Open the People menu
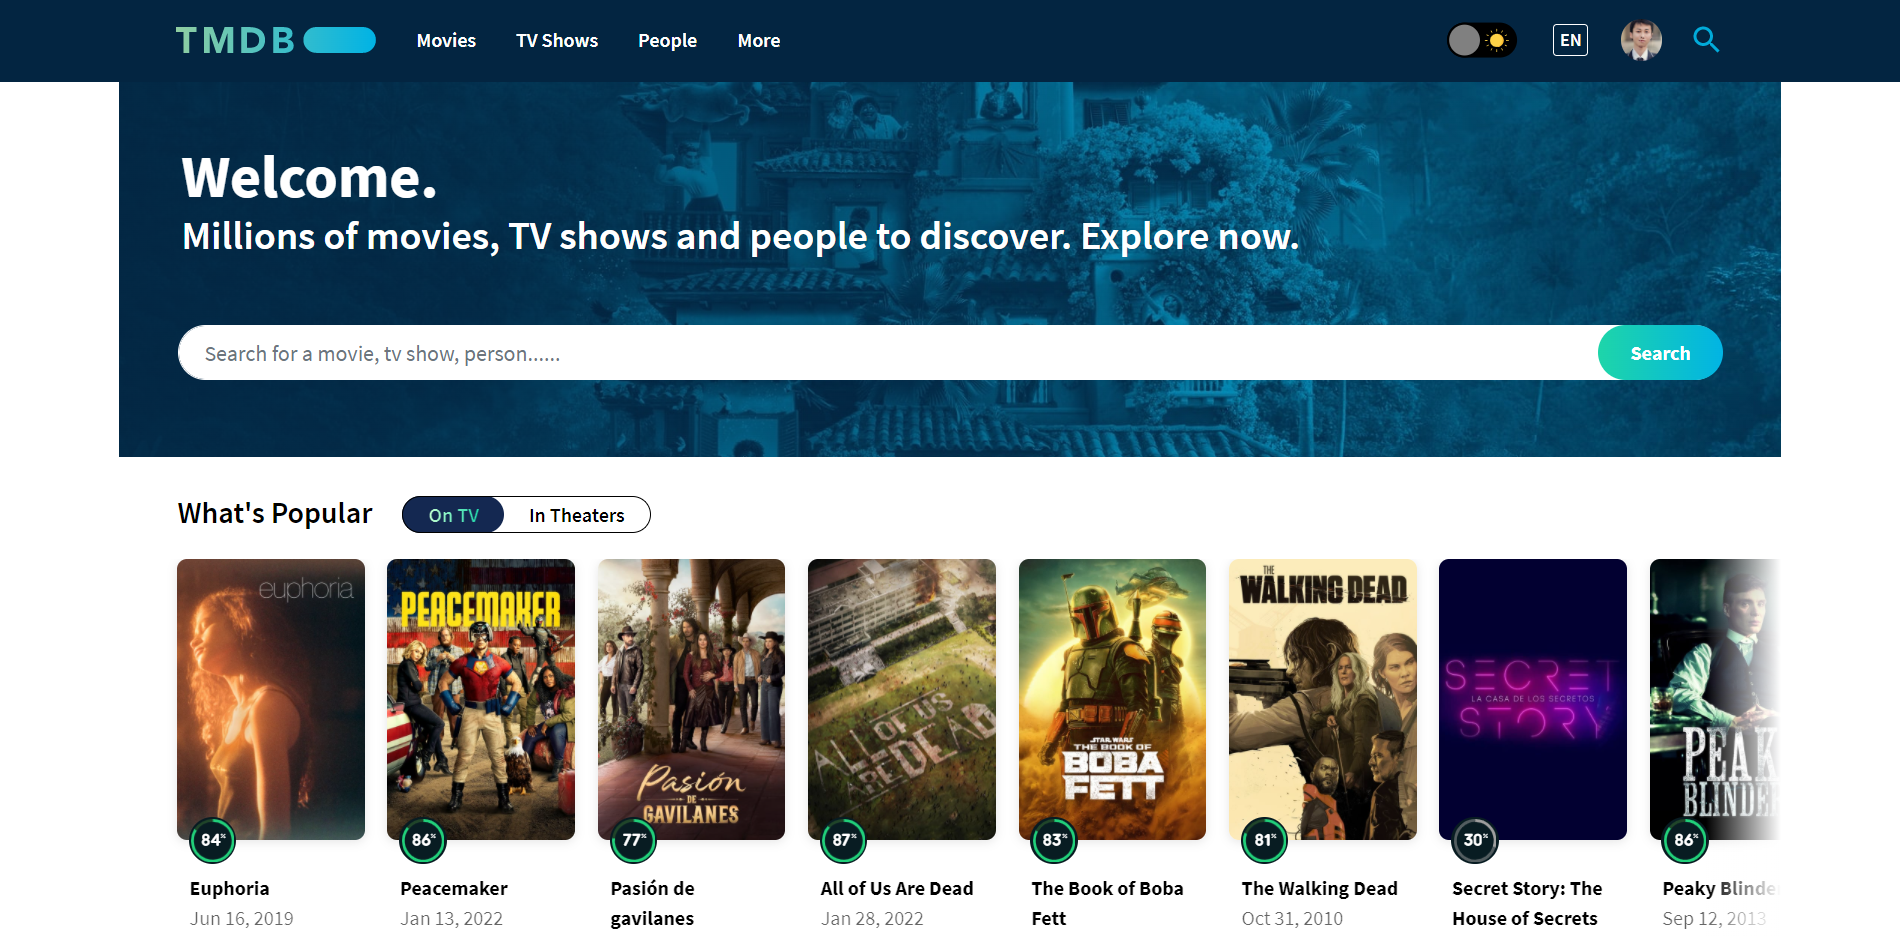 coord(668,41)
